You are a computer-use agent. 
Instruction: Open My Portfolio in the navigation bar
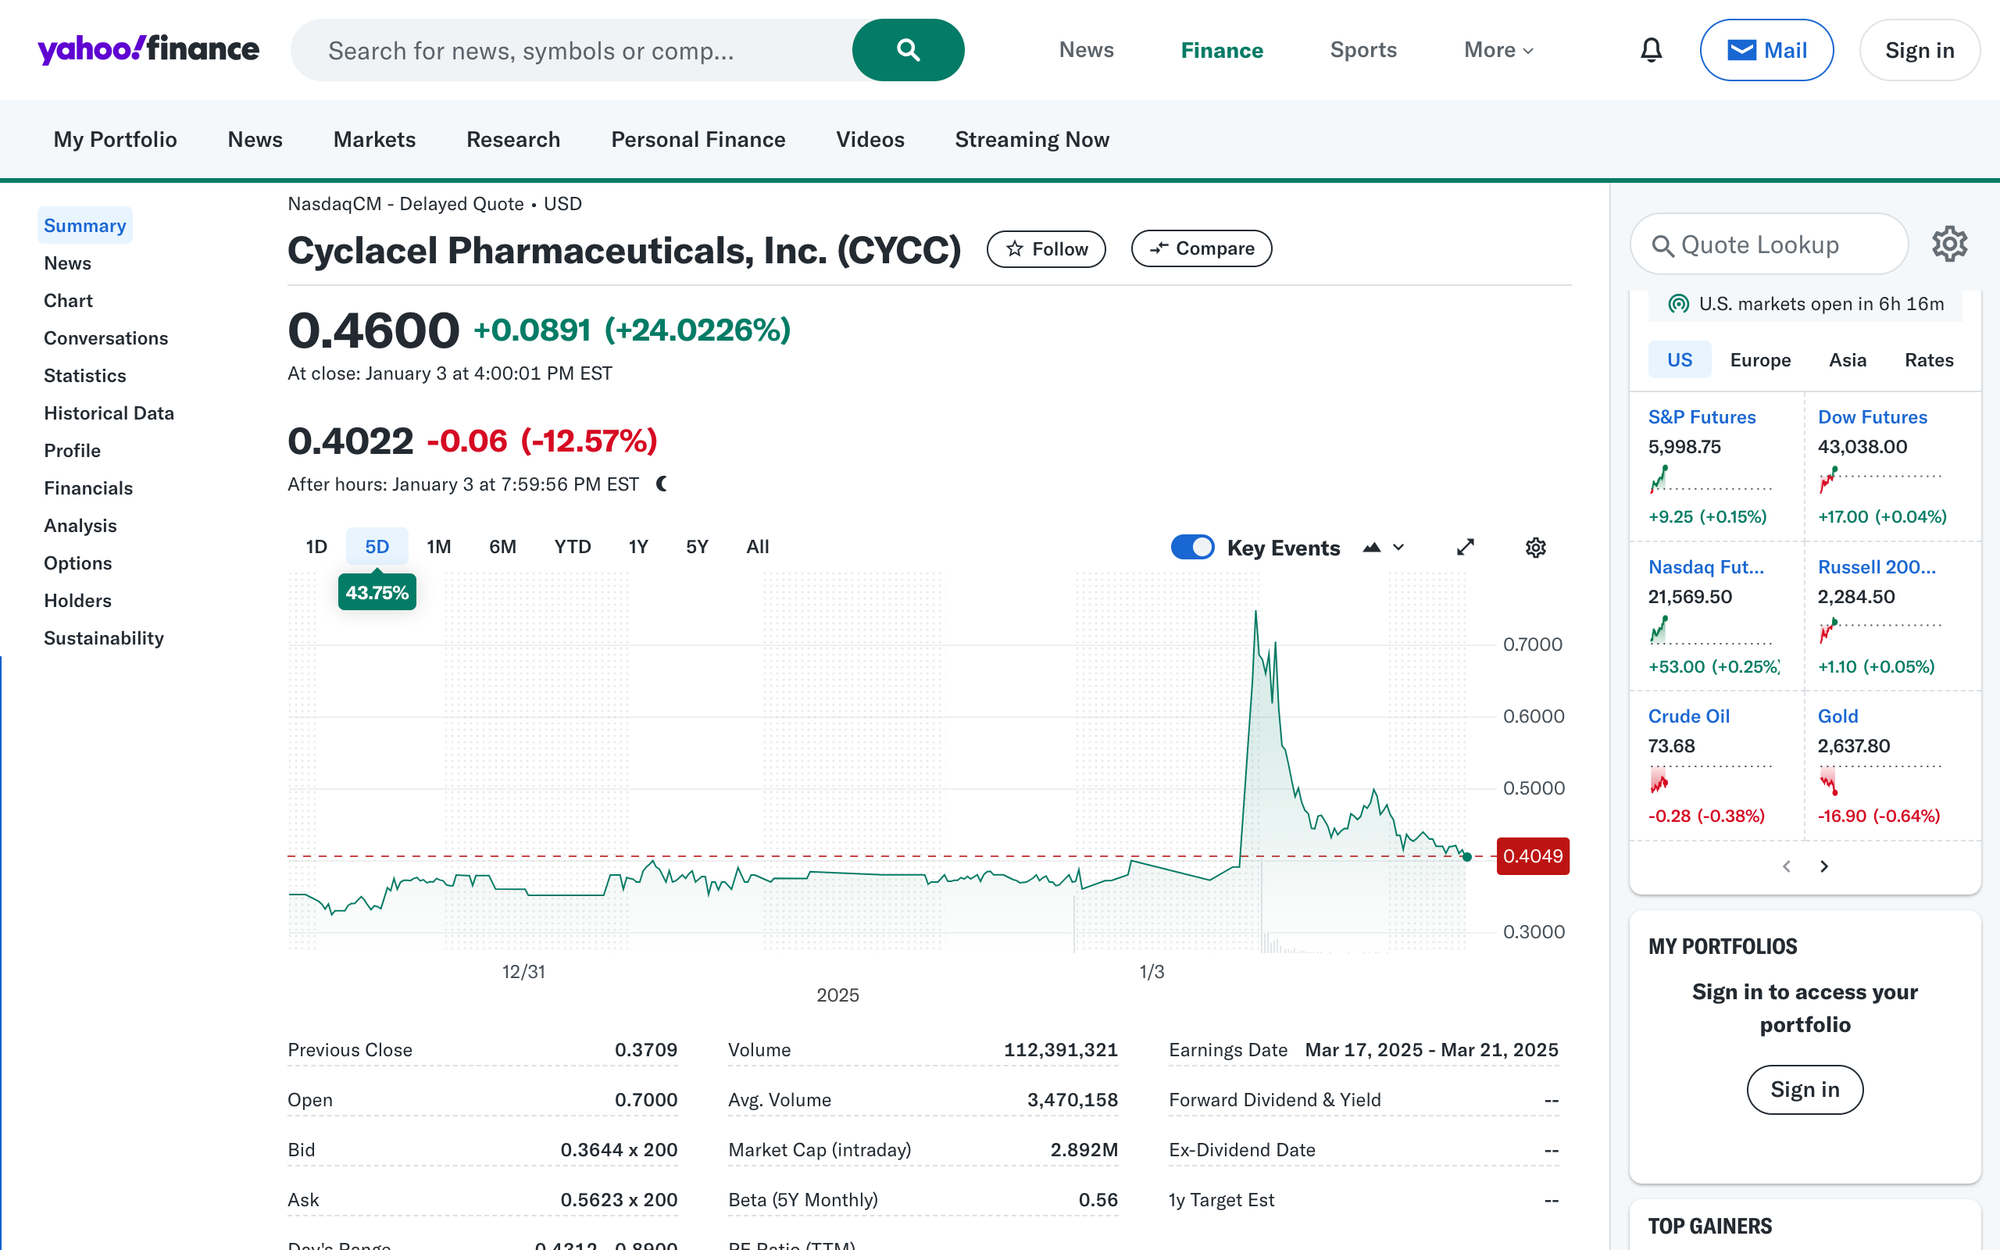click(115, 140)
